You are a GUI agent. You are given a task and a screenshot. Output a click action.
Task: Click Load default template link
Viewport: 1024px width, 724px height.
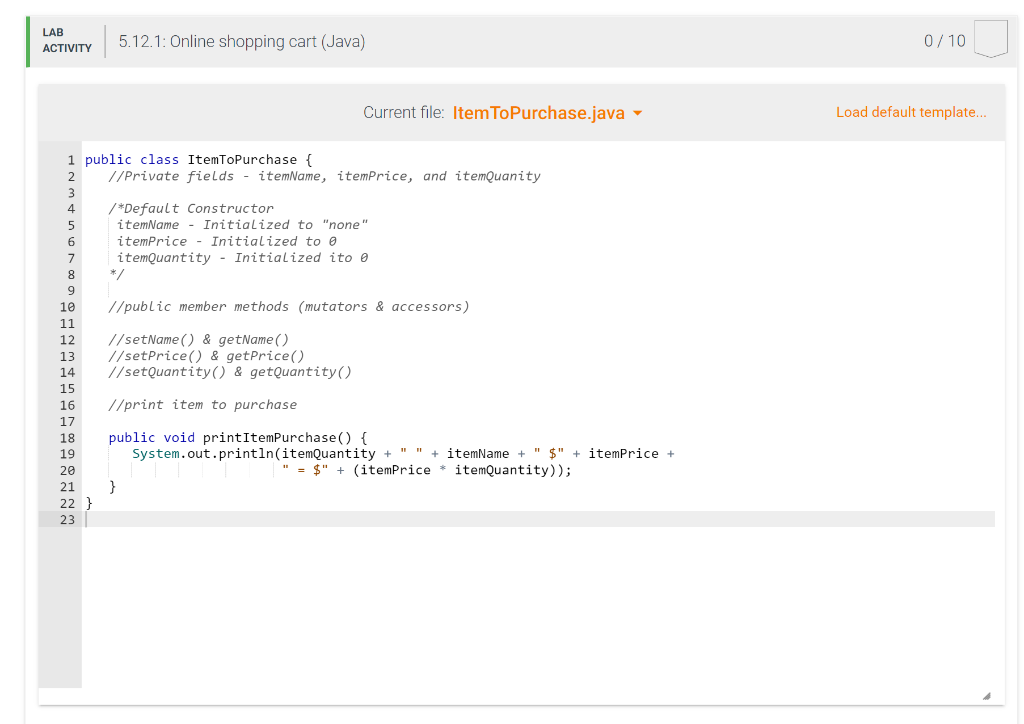(910, 112)
